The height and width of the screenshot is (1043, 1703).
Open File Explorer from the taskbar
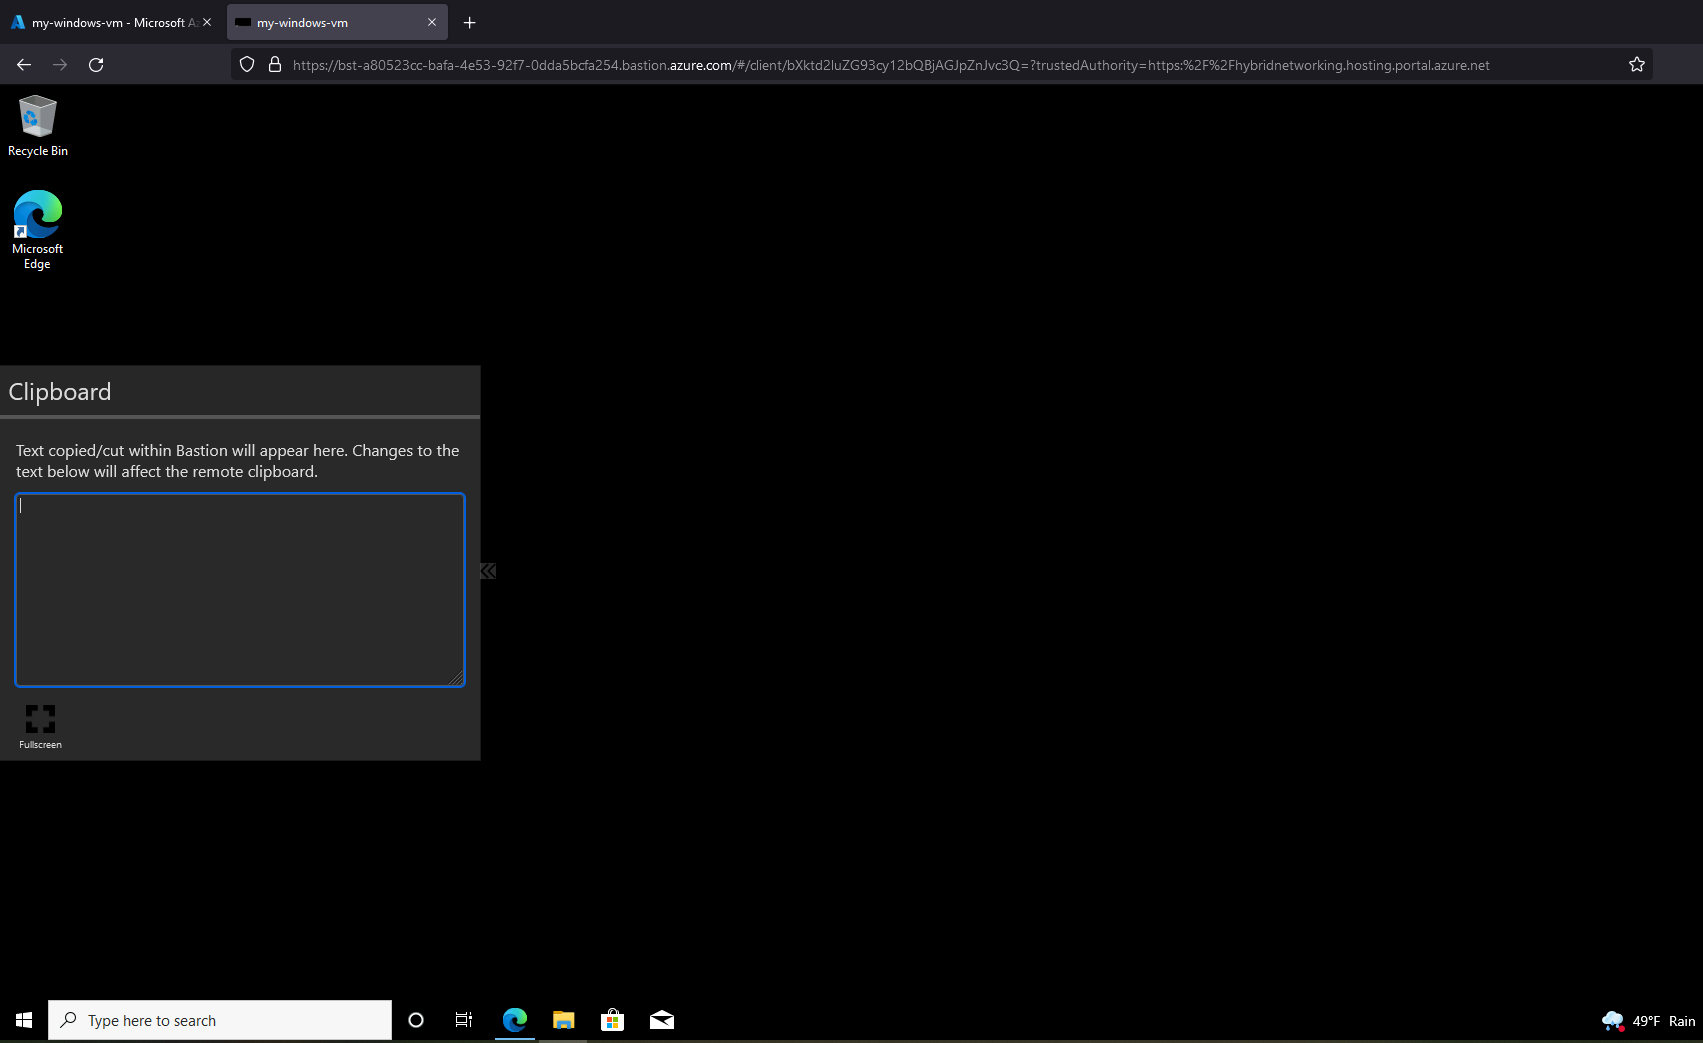click(x=564, y=1020)
